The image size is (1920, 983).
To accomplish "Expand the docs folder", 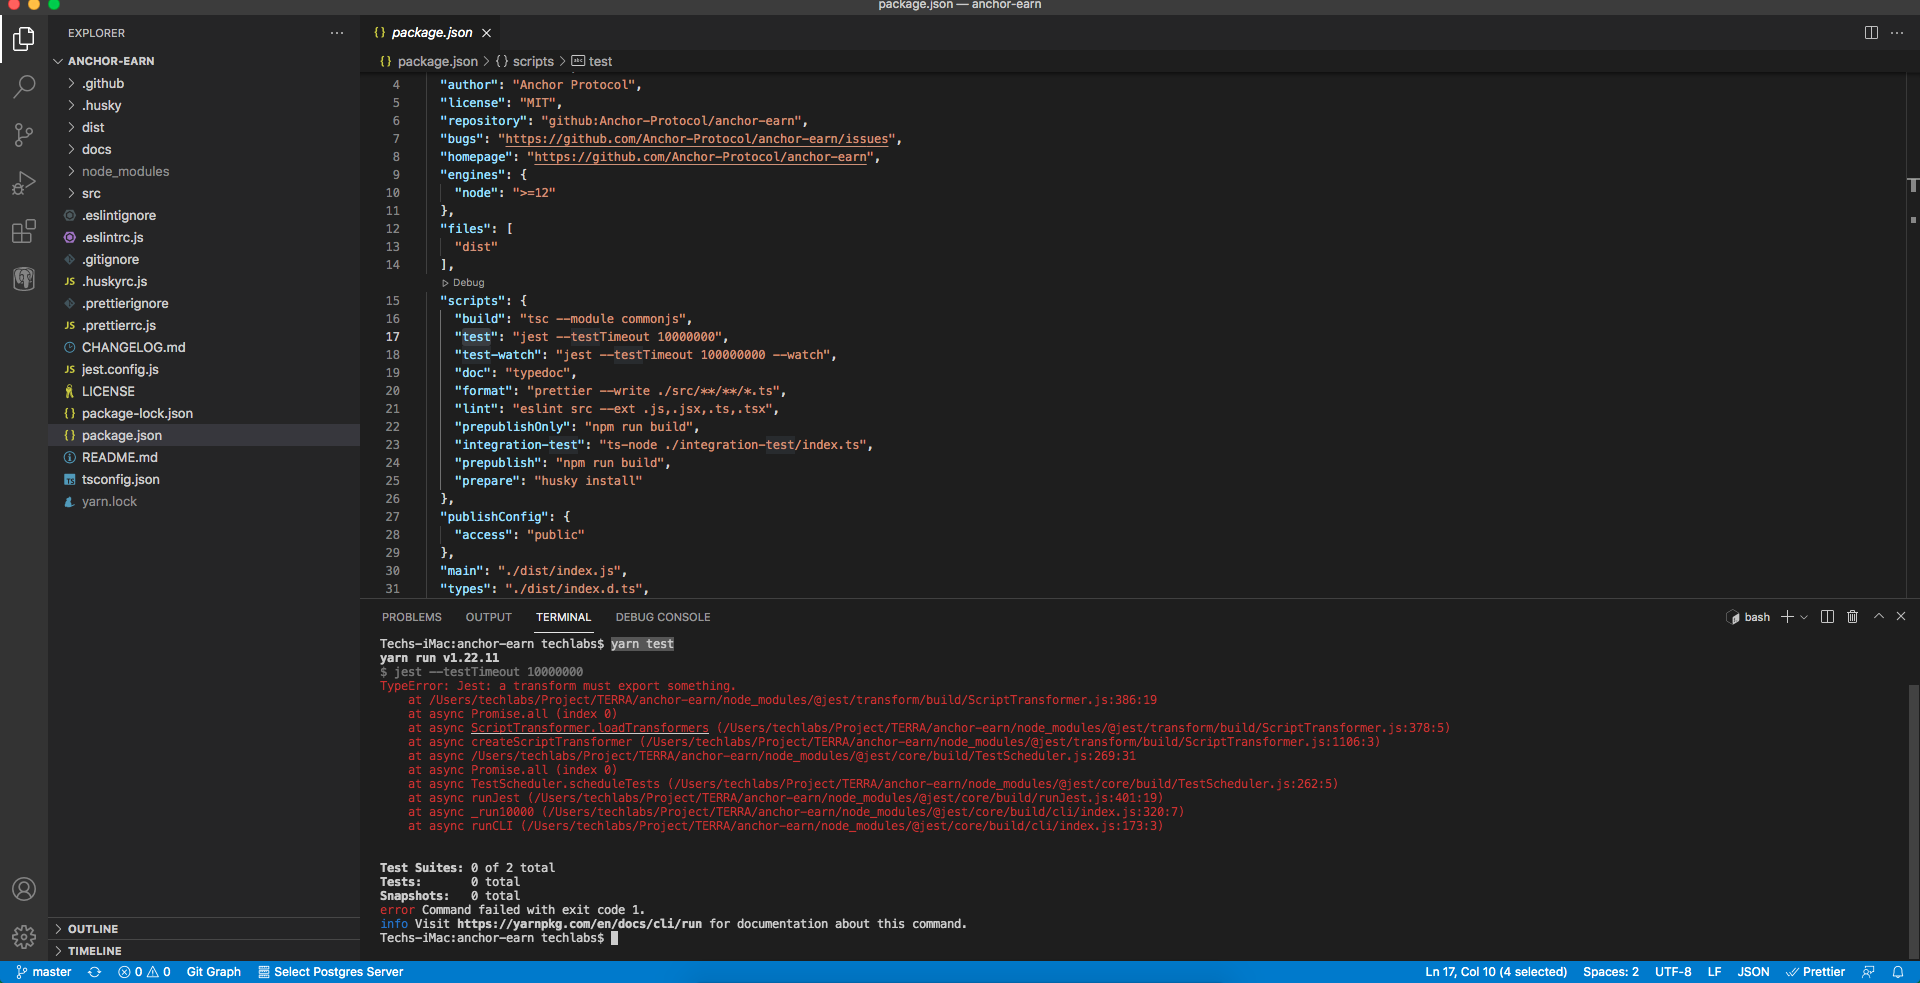I will point(204,149).
